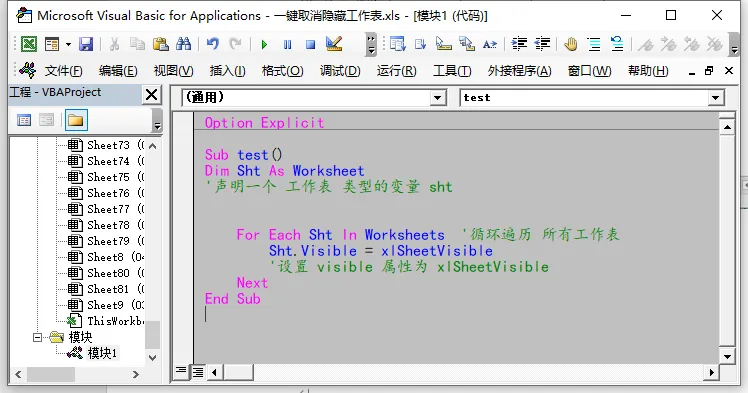Click code window scroll right arrow
The image size is (748, 393).
coord(712,372)
